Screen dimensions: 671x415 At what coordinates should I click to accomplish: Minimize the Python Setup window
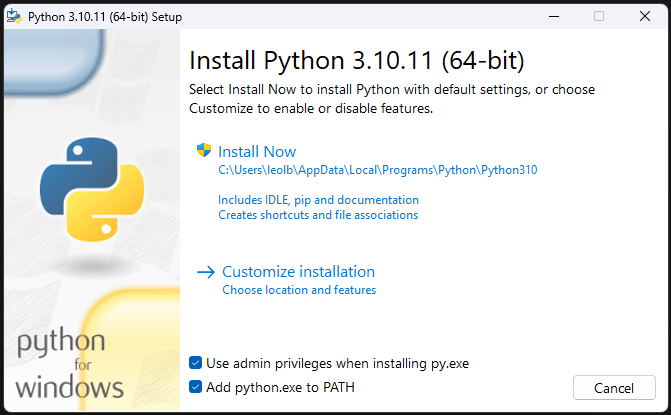552,16
